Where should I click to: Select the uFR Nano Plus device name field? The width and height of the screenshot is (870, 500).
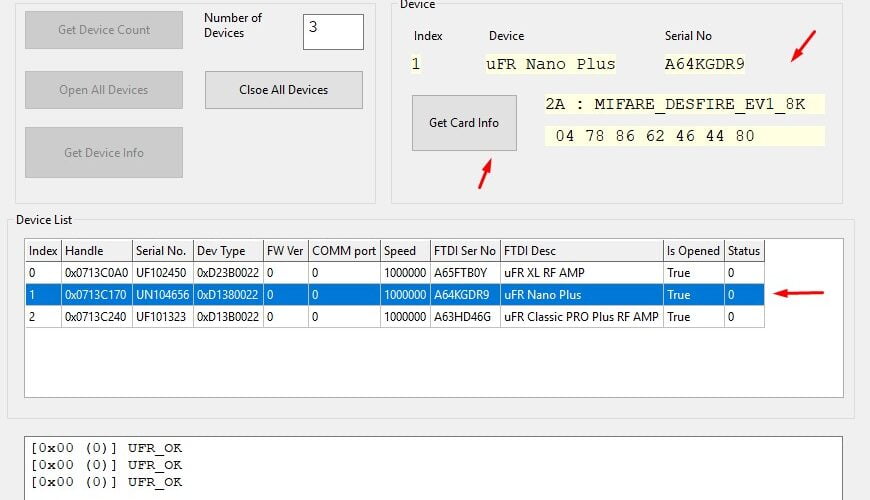pyautogui.click(x=550, y=64)
